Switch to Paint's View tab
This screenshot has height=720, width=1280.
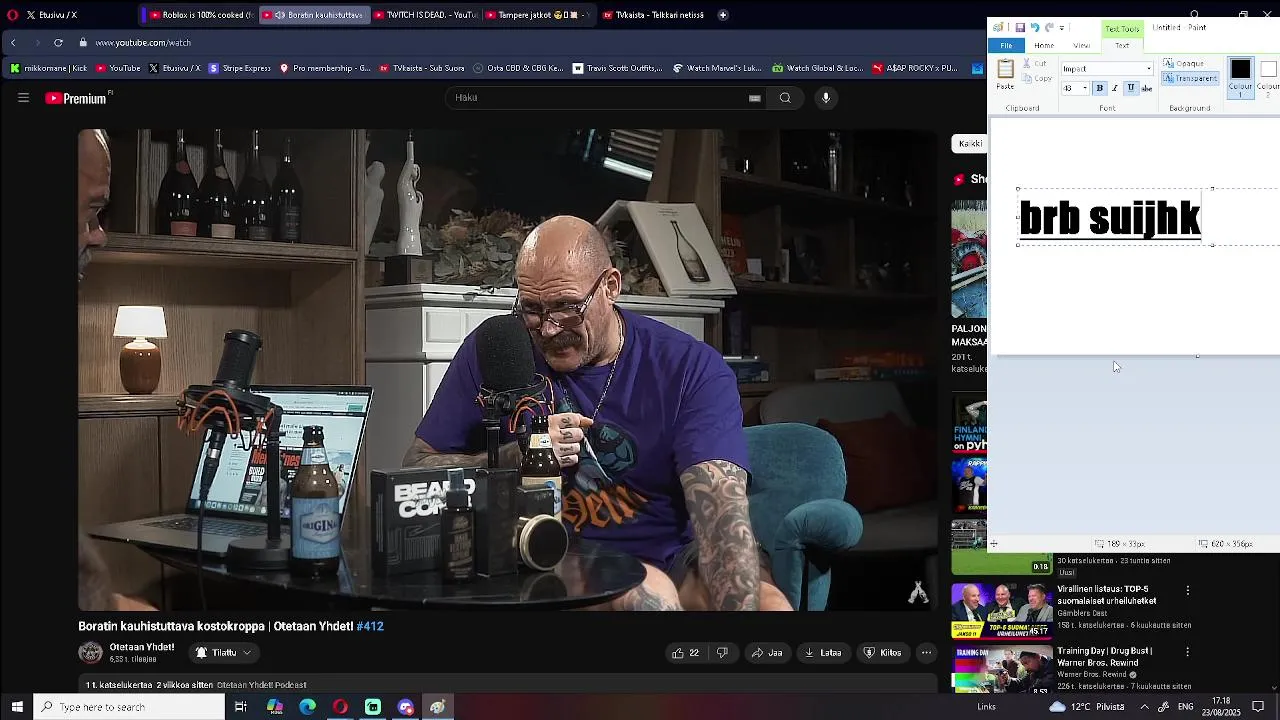(1082, 45)
